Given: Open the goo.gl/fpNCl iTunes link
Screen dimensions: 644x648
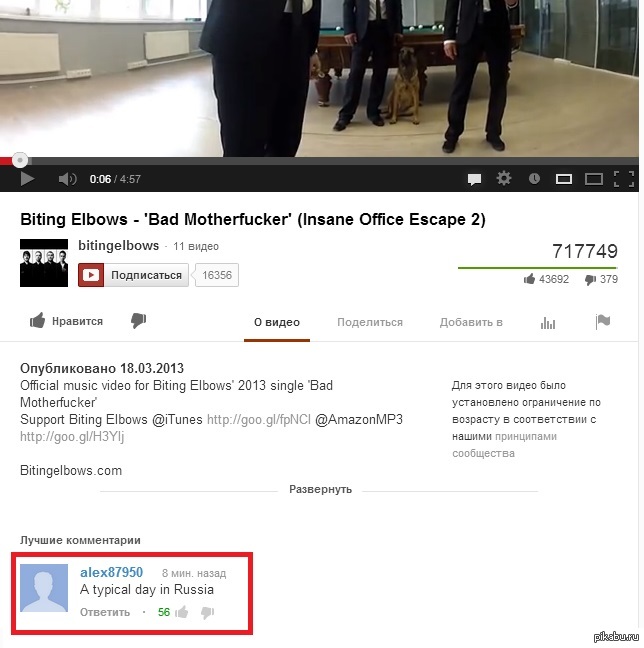Looking at the screenshot, I should tap(259, 419).
